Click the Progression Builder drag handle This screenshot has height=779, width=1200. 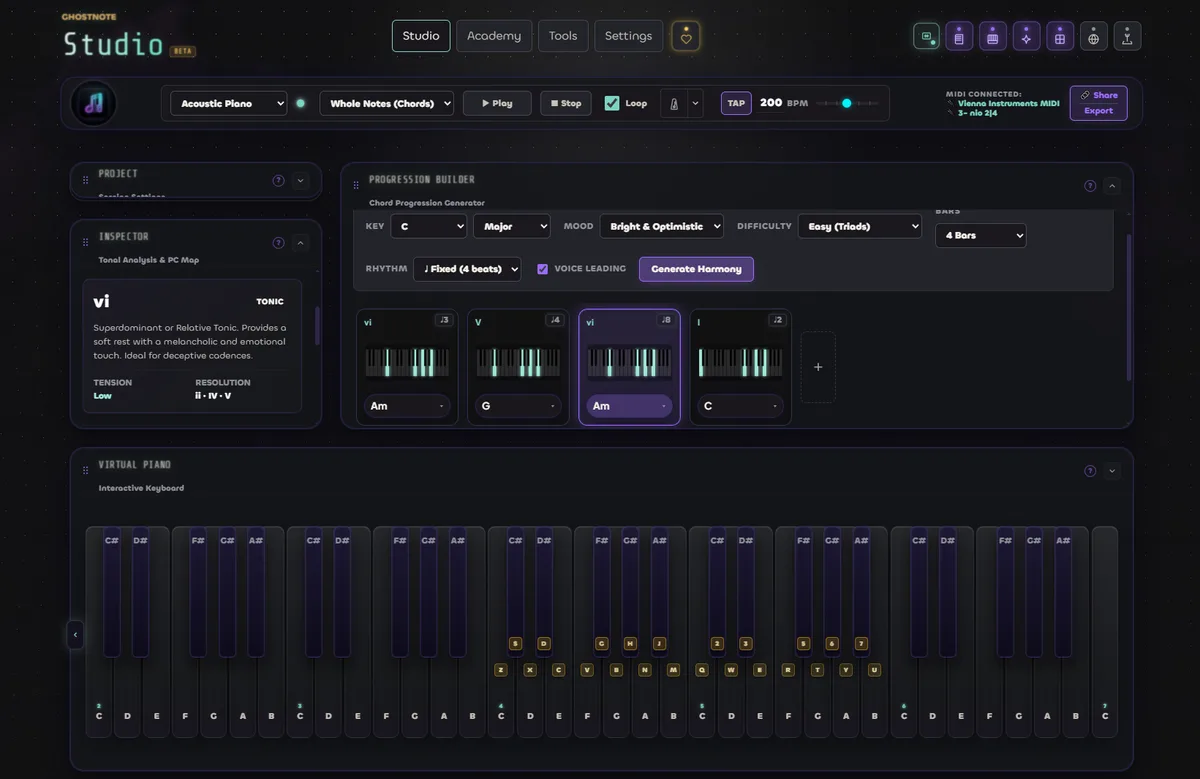point(355,185)
